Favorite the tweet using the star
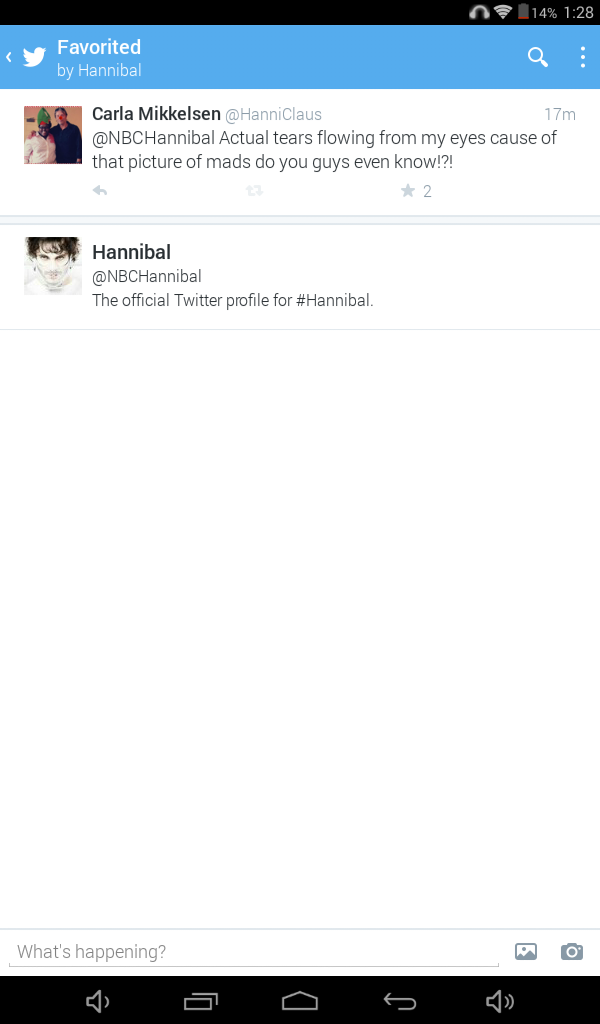 408,191
